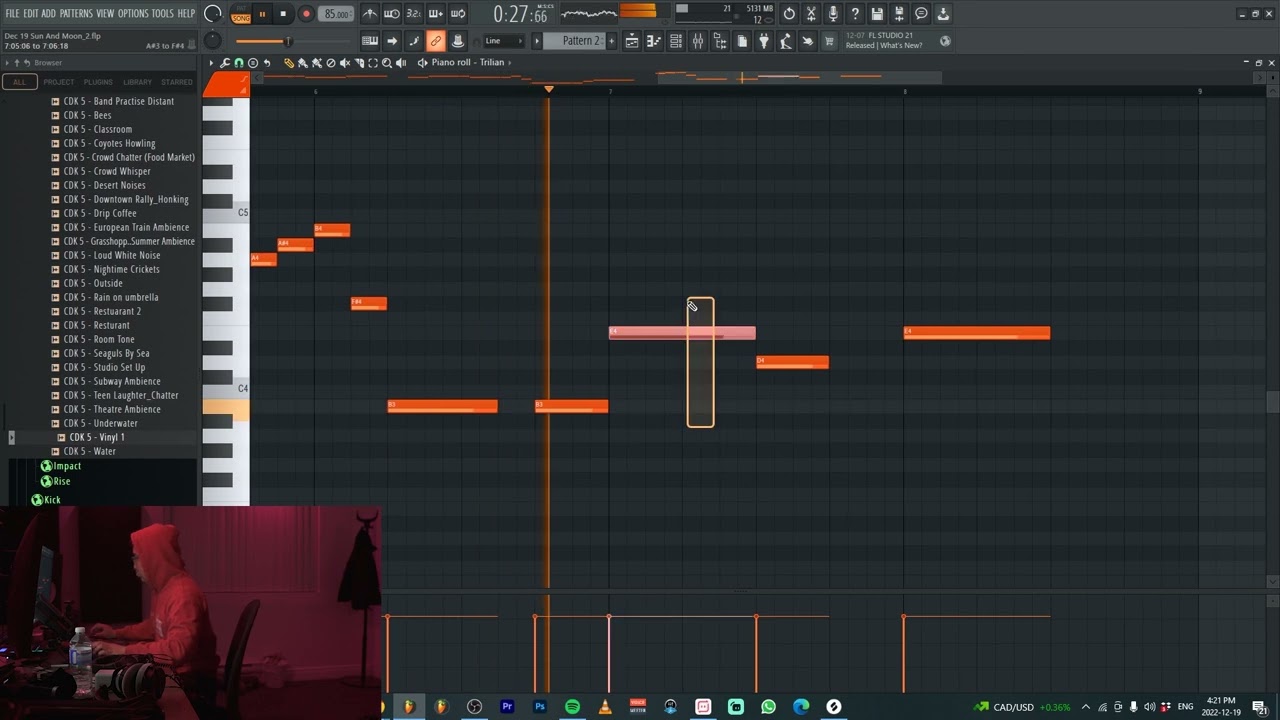Open the Playlist view button

tap(632, 41)
